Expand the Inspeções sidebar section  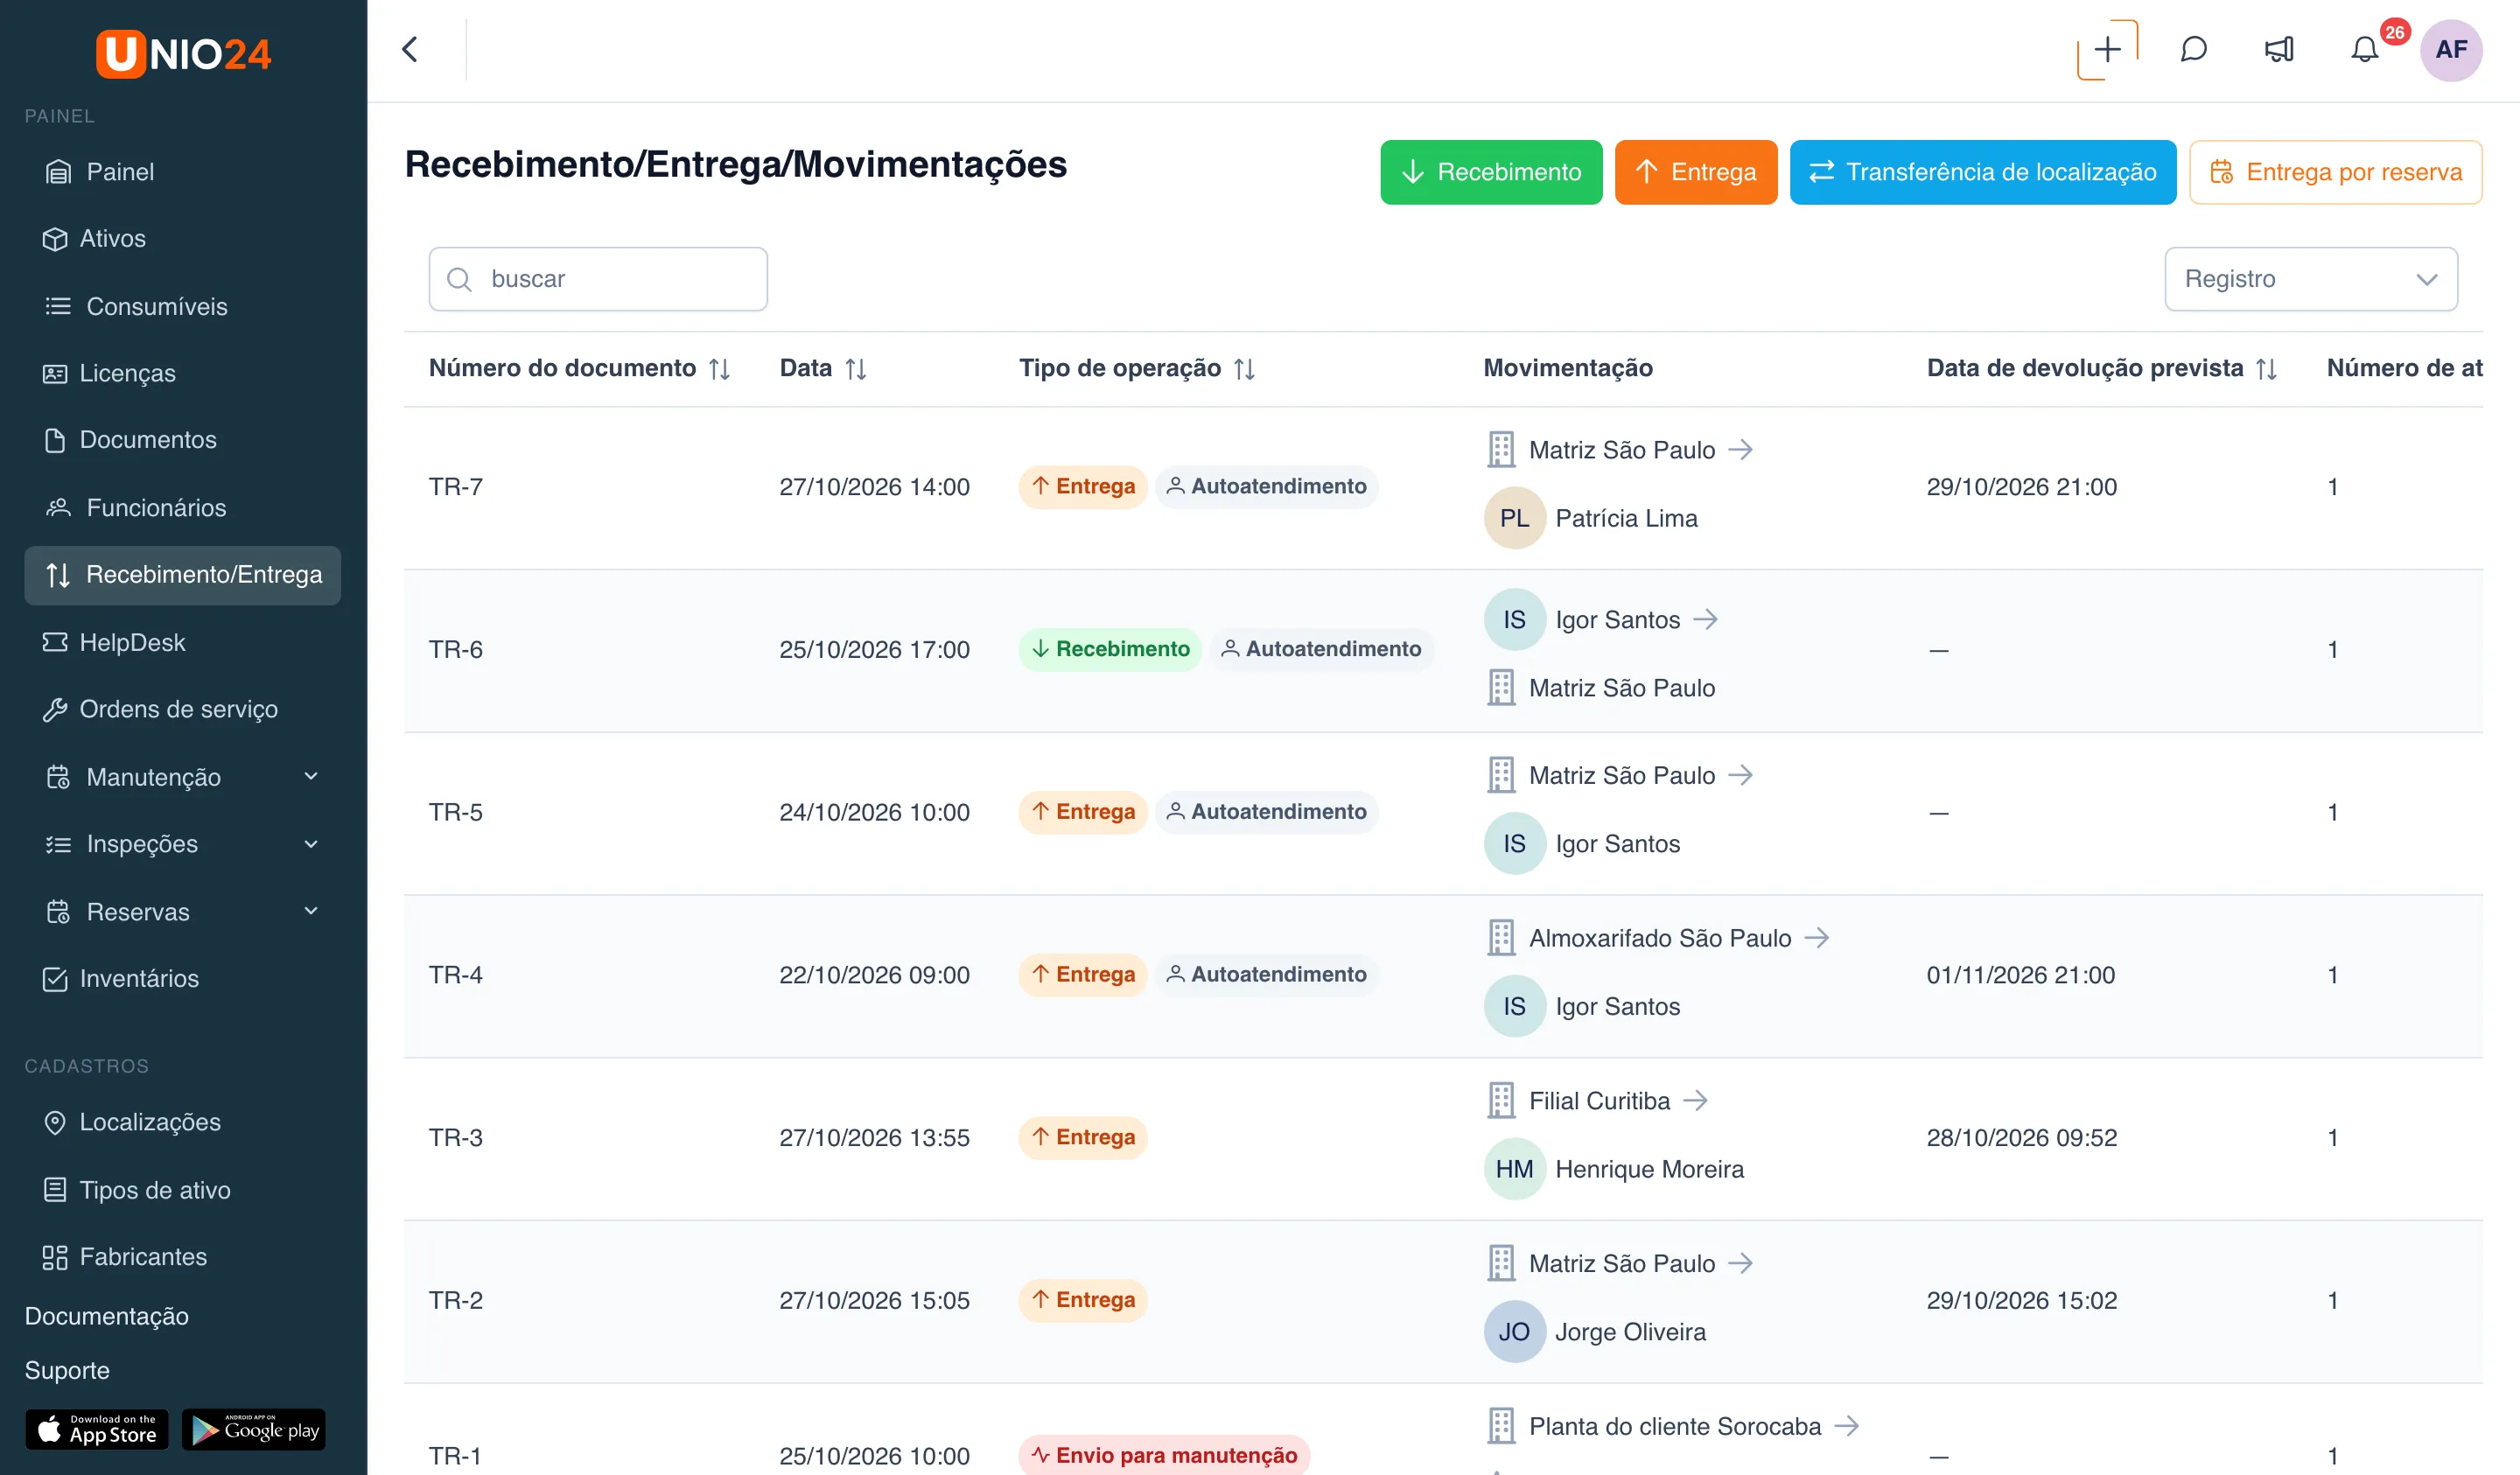[311, 844]
